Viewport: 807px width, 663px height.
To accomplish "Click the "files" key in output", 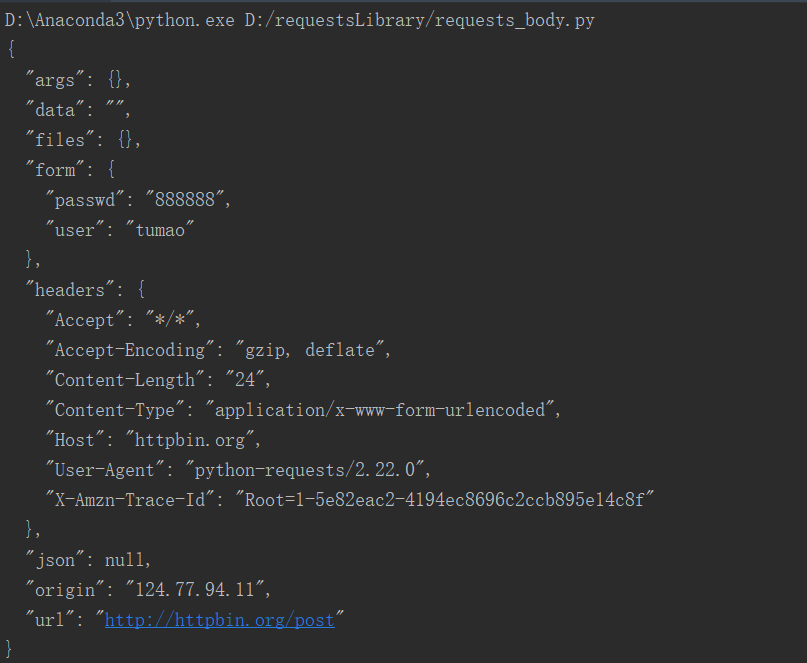I will 60,140.
